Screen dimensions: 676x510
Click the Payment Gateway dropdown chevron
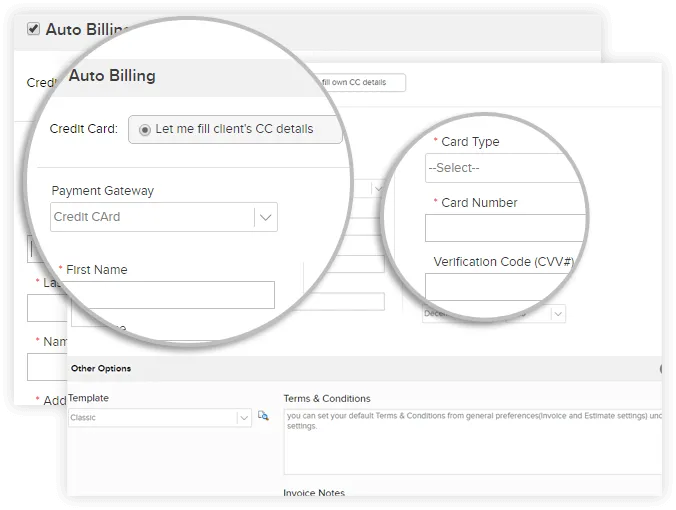(266, 217)
